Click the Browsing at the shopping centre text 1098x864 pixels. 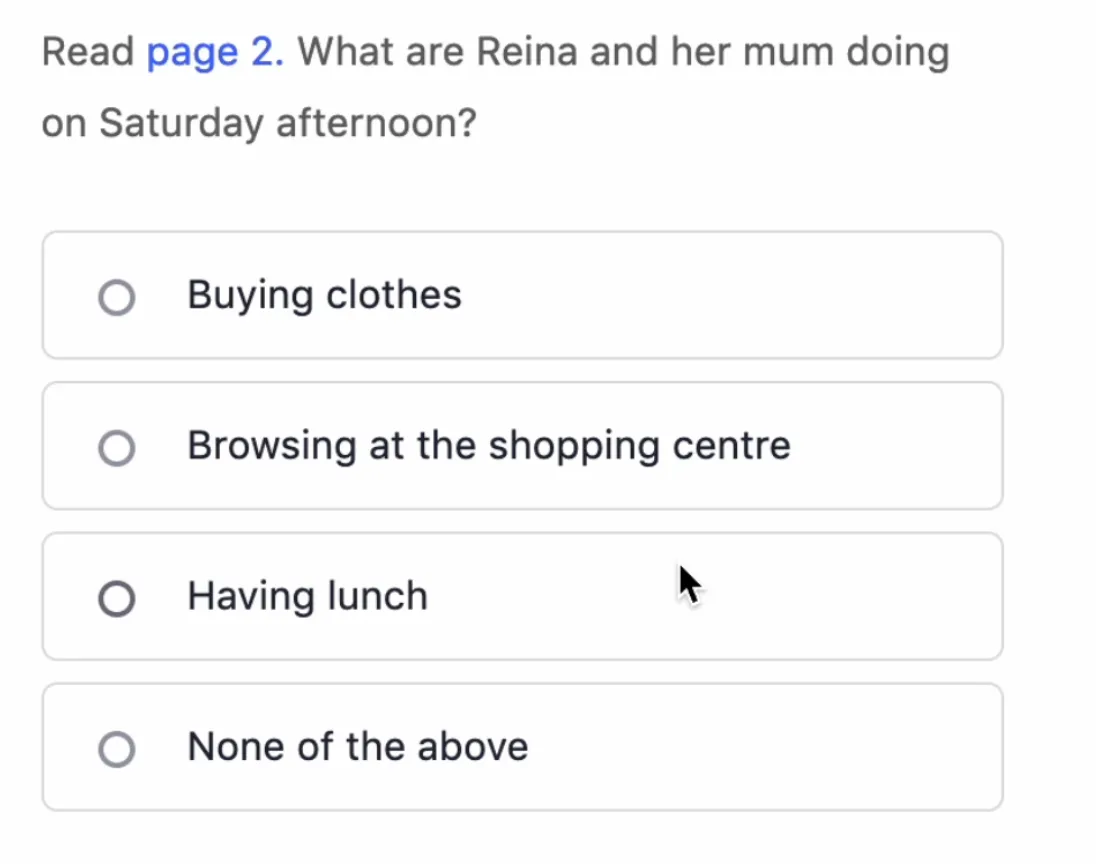point(488,446)
